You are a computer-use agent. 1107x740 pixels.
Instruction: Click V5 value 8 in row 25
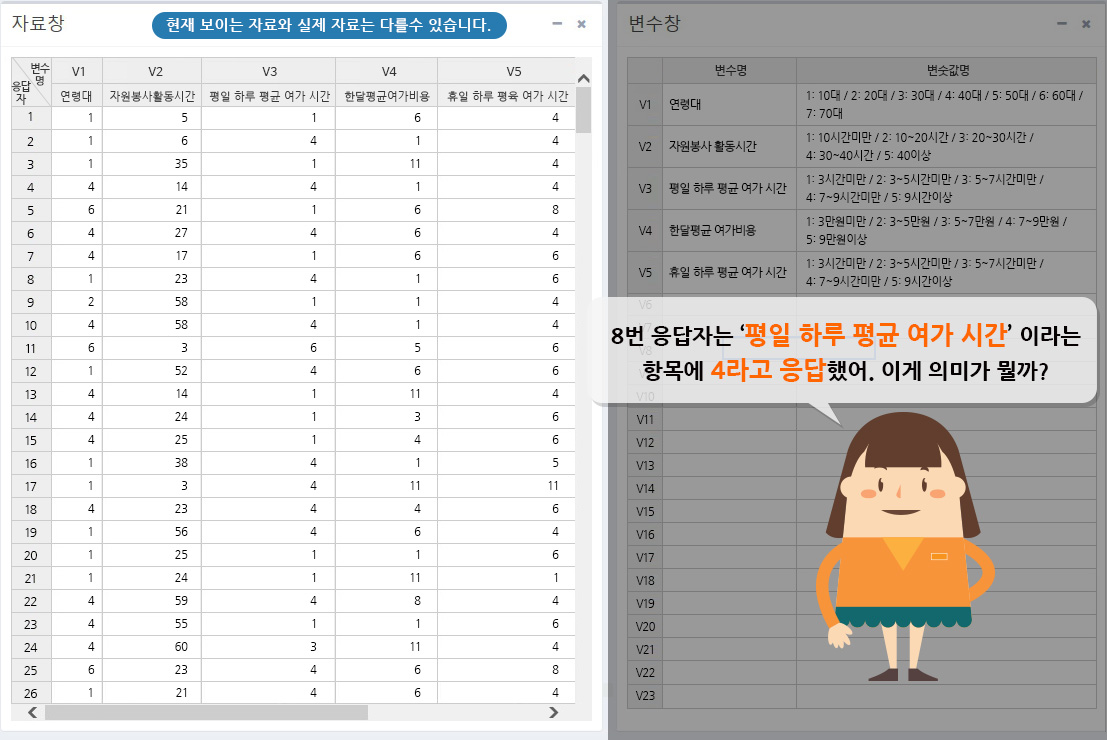507,670
